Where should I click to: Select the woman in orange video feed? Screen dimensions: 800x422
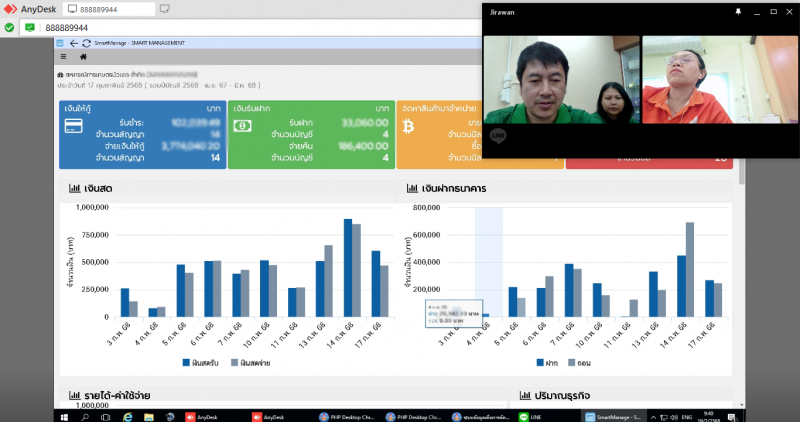click(719, 80)
